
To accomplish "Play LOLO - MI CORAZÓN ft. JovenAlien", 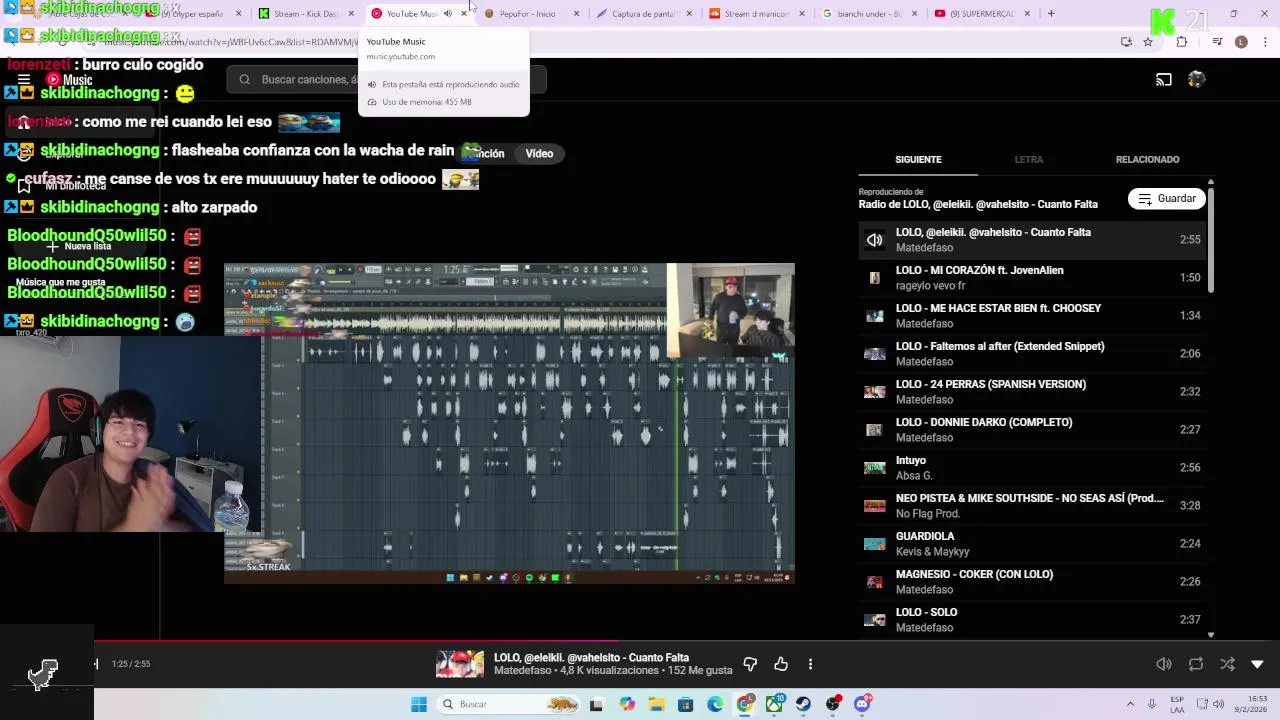I will point(1032,277).
